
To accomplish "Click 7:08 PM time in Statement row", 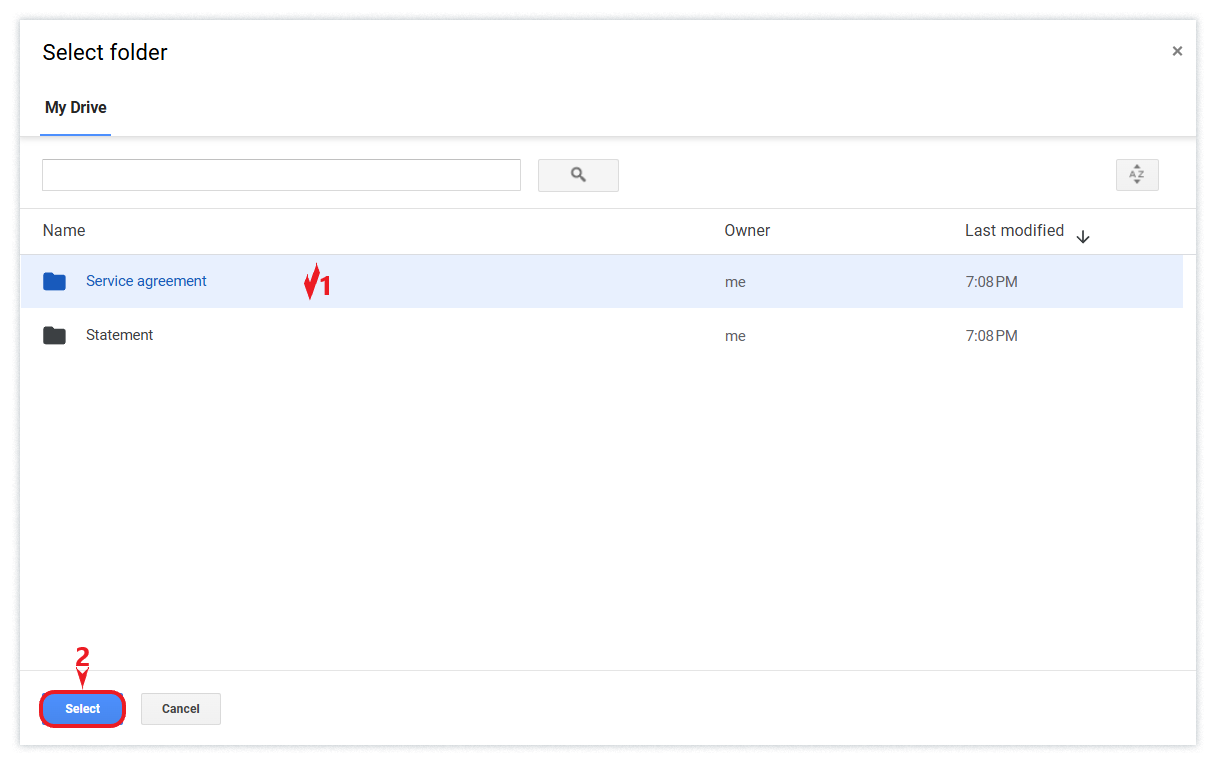I will 991,337.
